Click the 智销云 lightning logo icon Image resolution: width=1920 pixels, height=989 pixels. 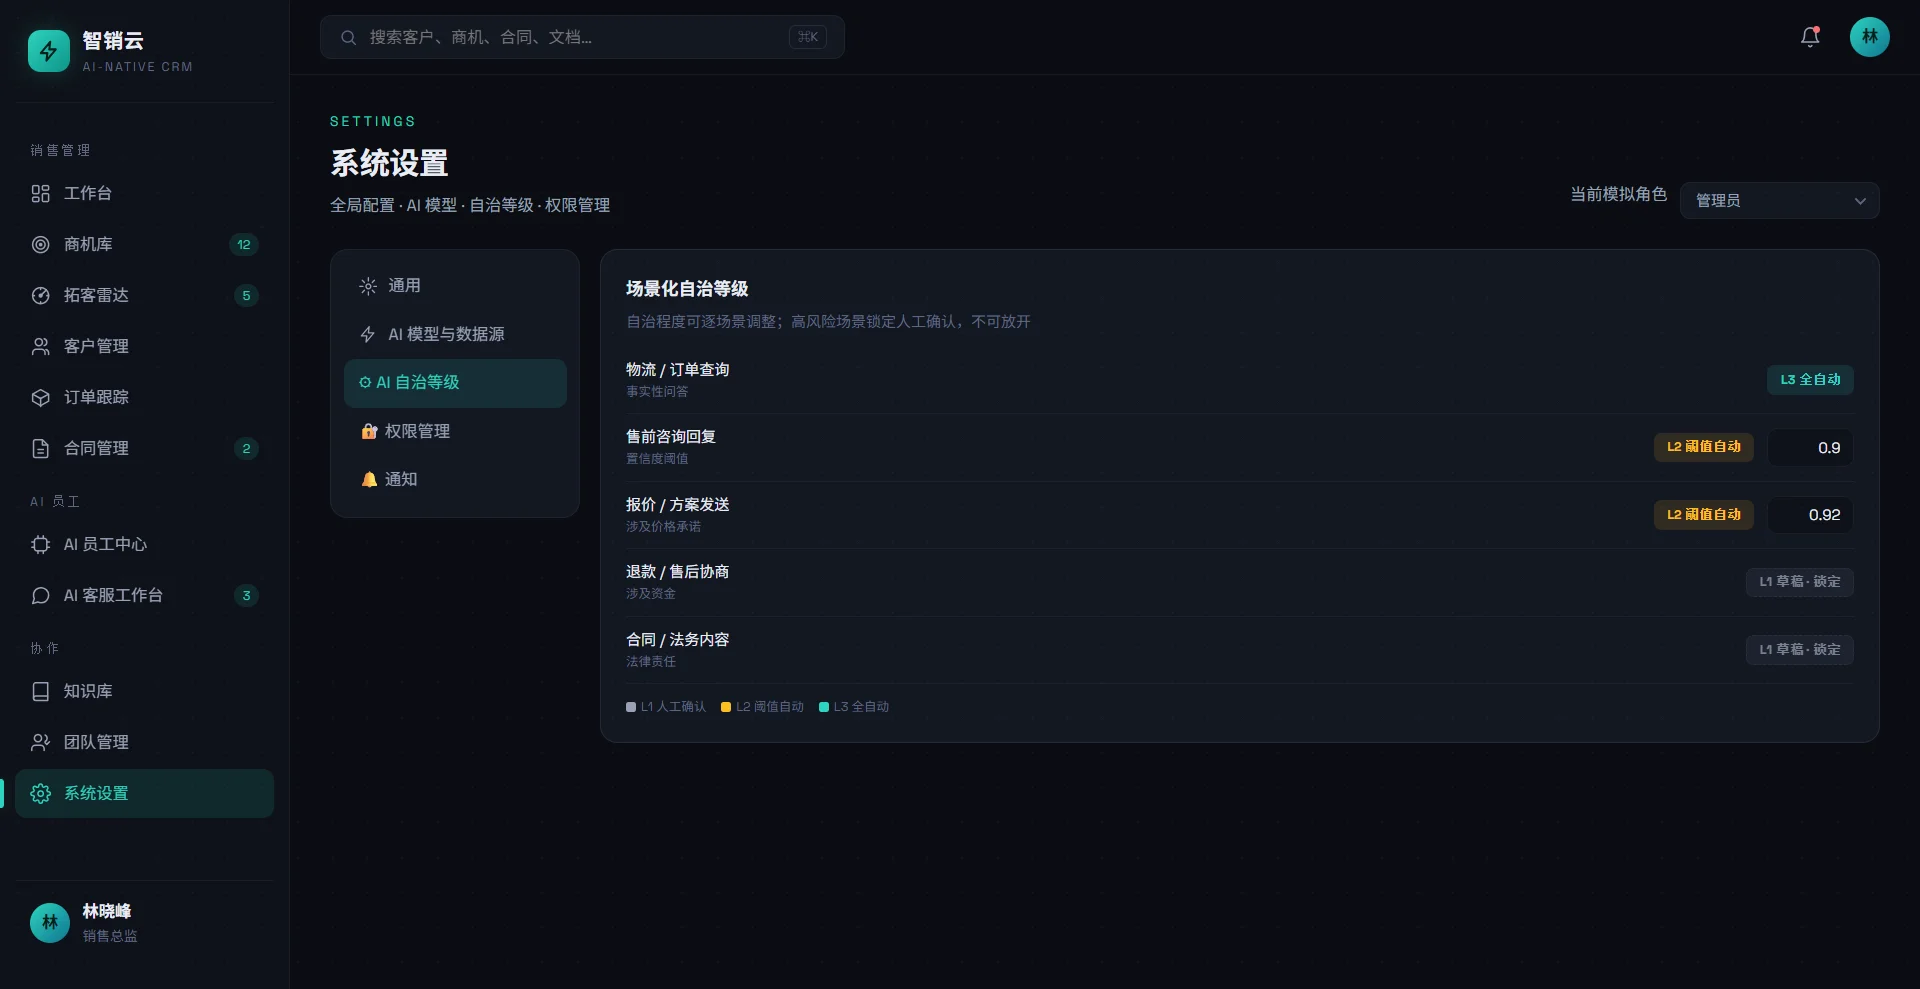coord(49,51)
